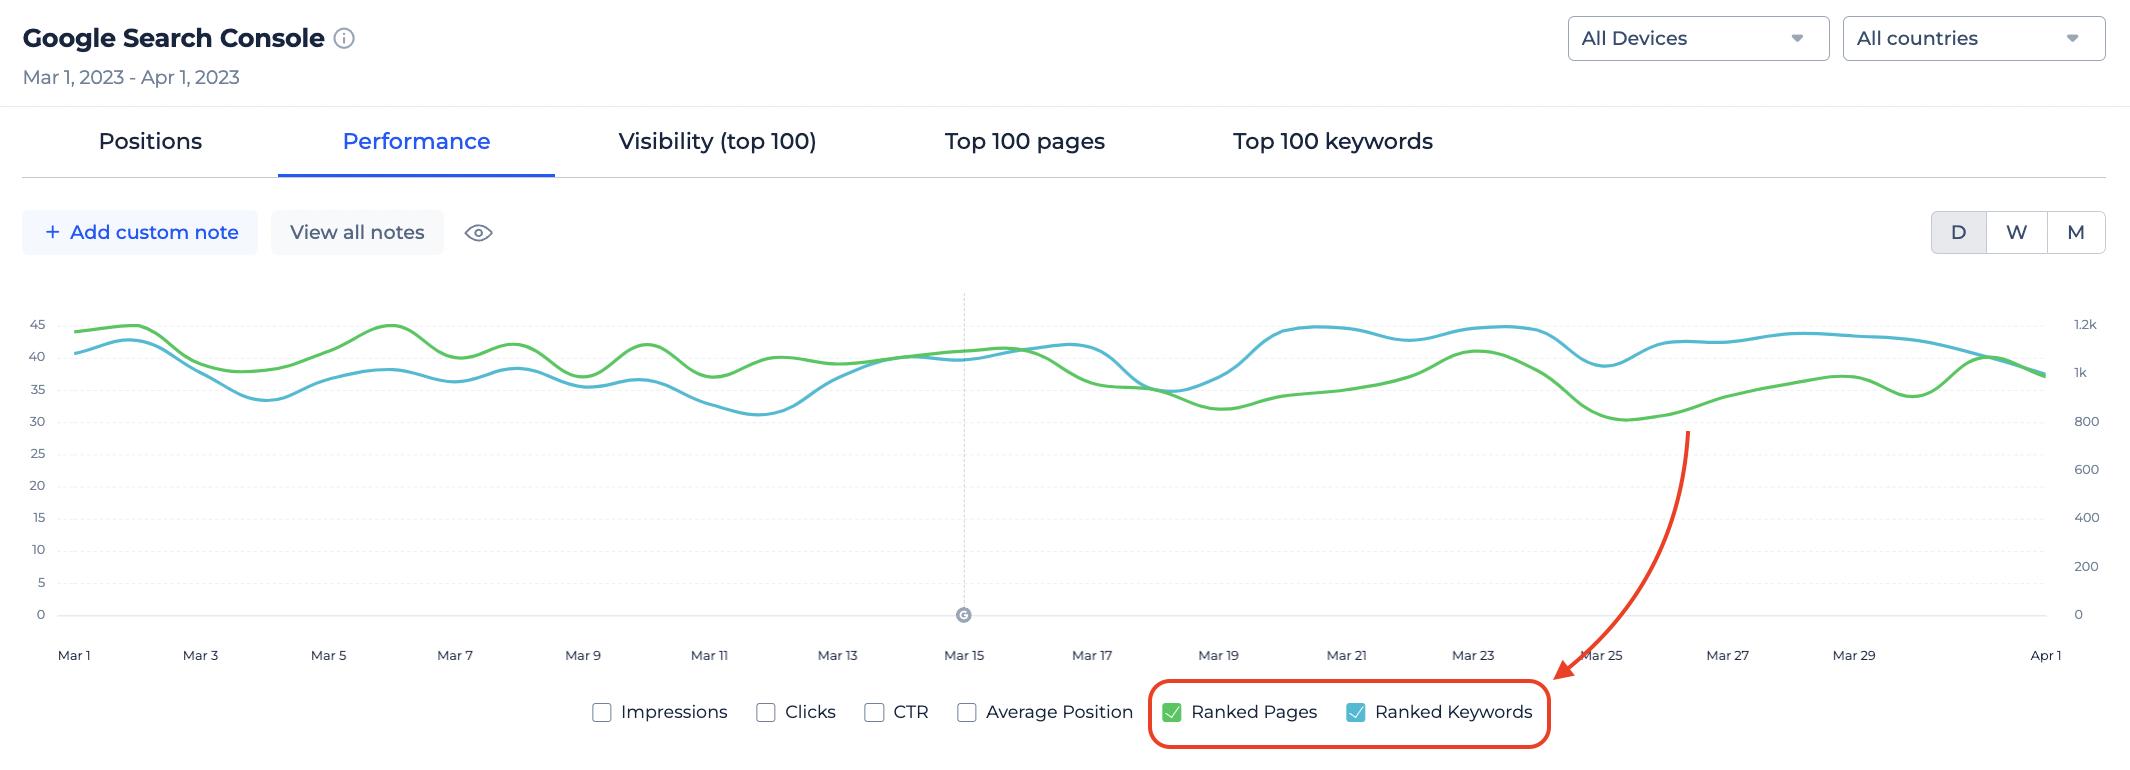Viewport: 2130px width, 770px height.
Task: Open the Visibility (top 100) tab
Action: click(x=717, y=141)
